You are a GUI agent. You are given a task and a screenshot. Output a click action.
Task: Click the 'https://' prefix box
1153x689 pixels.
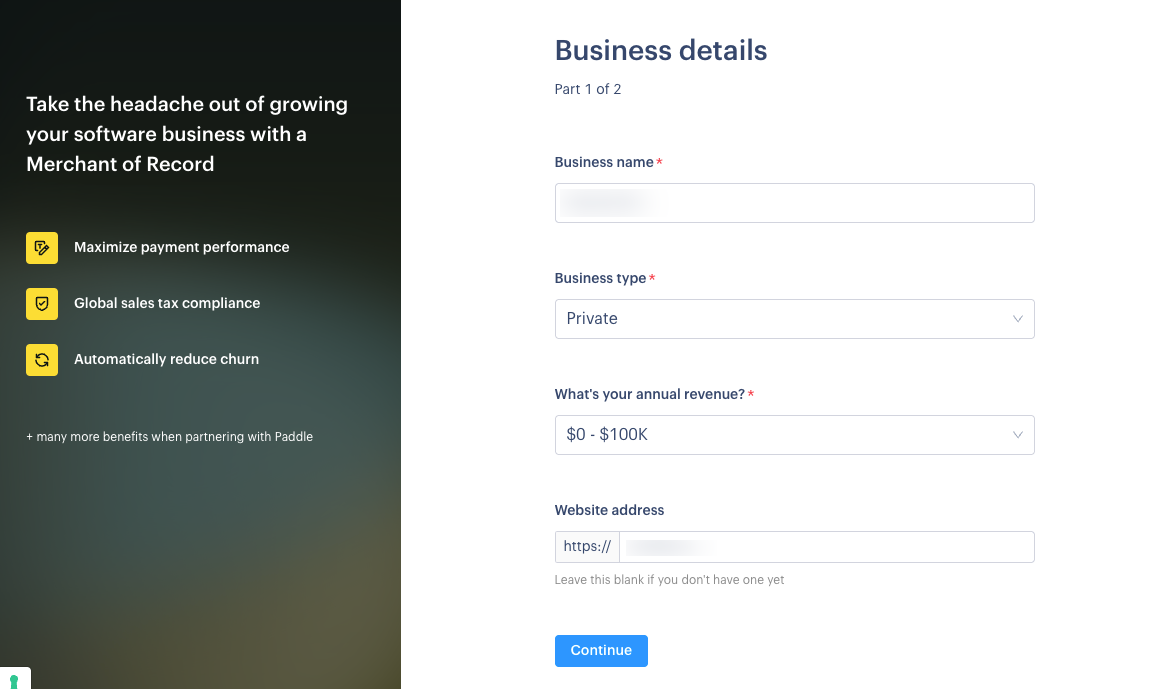tap(587, 547)
